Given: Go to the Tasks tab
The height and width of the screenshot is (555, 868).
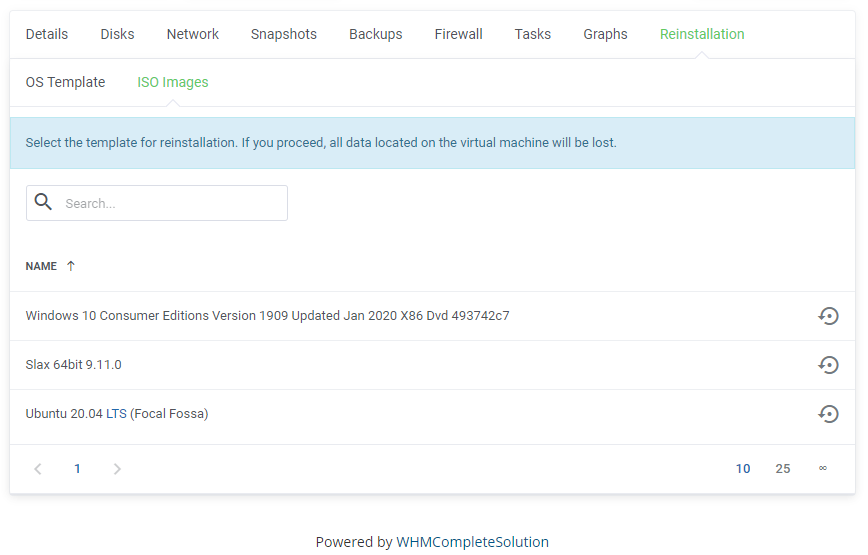Looking at the screenshot, I should point(533,34).
